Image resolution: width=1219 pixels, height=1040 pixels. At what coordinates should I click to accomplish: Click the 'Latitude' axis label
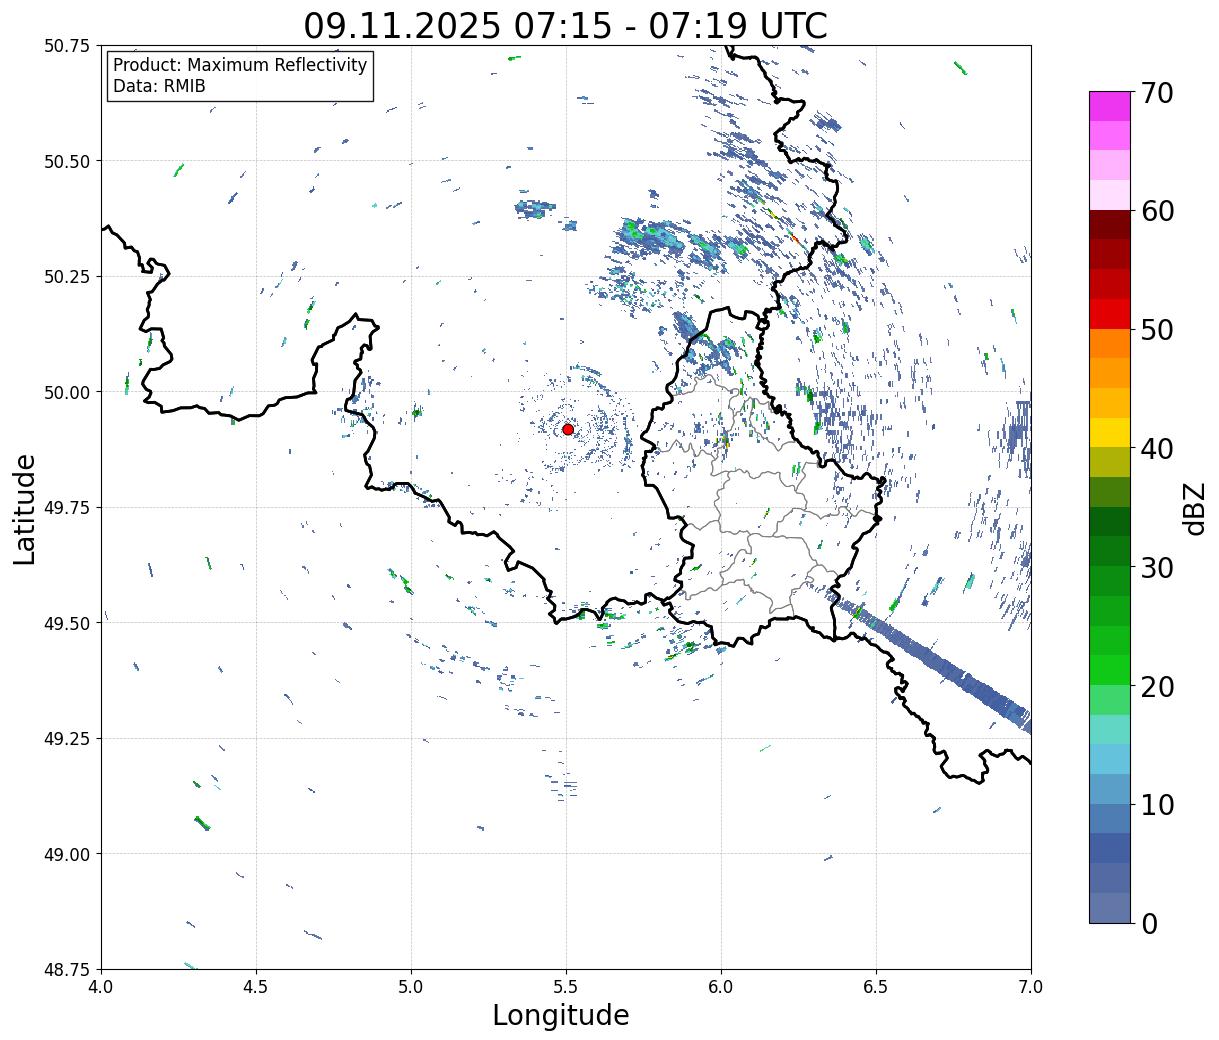25,509
